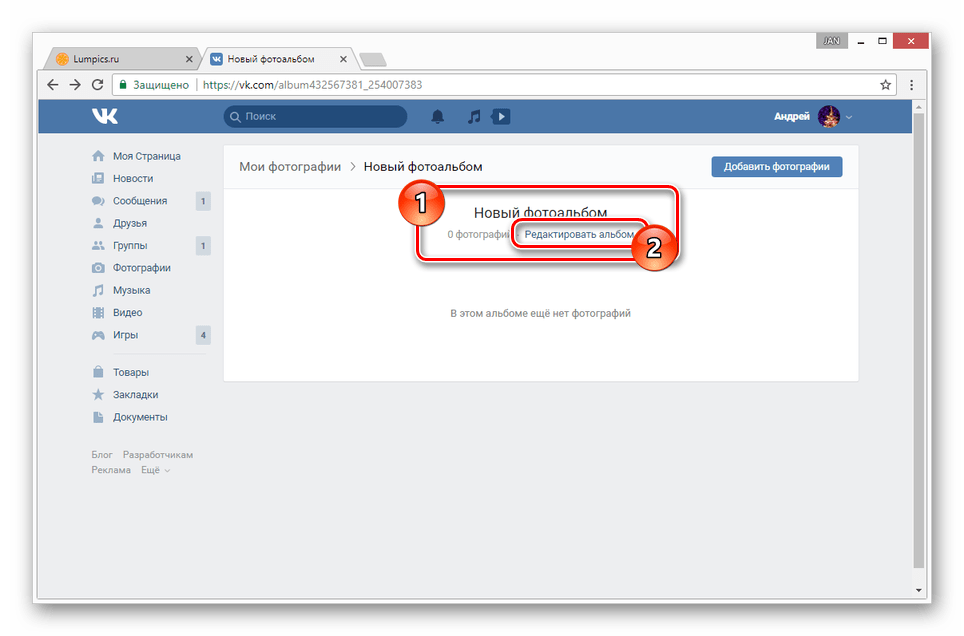Viewport: 964px width, 636px height.
Task: Click the Новый фотоальбом album title
Action: click(540, 213)
